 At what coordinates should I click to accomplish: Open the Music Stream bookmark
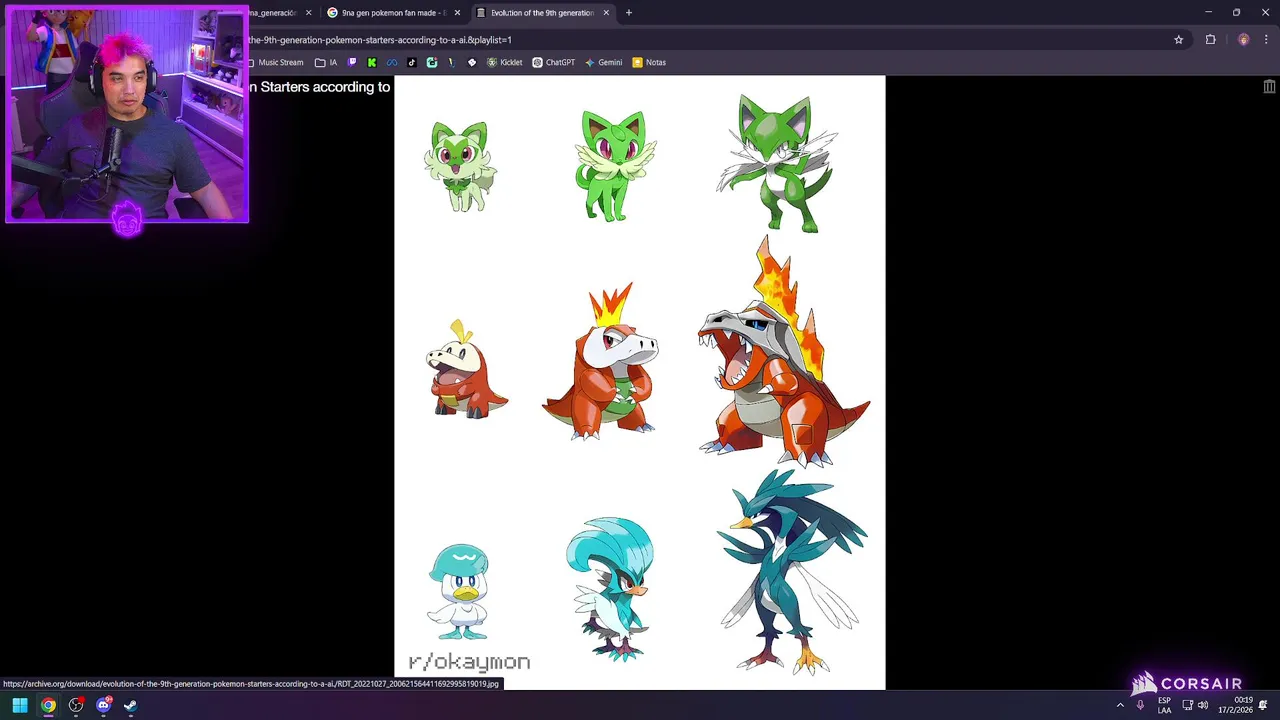pyautogui.click(x=274, y=62)
